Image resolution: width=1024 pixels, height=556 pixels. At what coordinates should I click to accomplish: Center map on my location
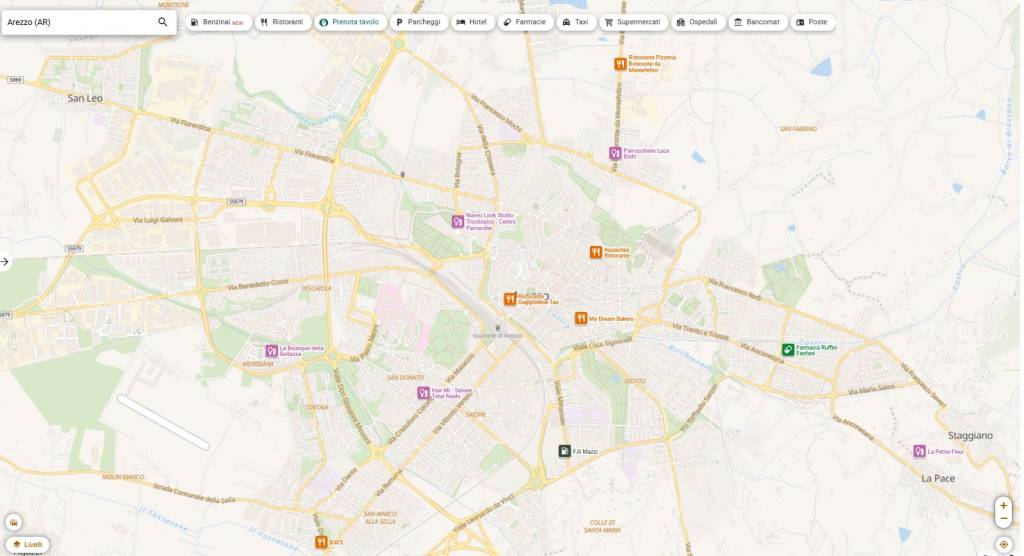1003,544
